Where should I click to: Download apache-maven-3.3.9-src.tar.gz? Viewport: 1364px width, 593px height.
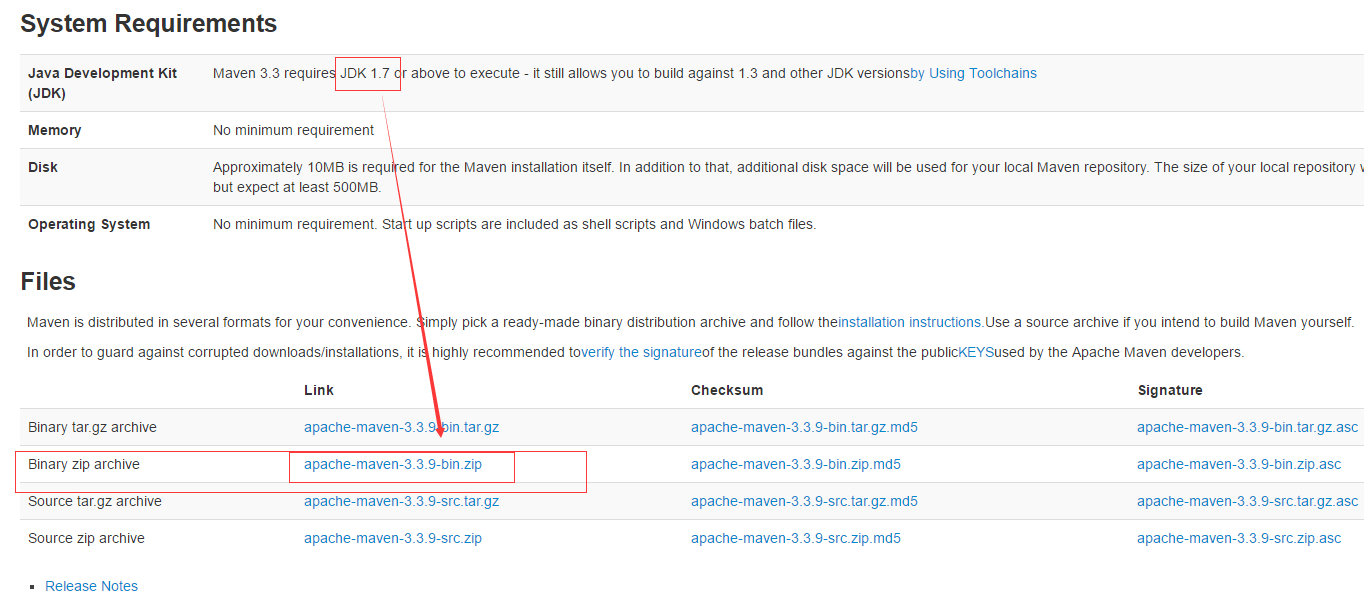(402, 501)
